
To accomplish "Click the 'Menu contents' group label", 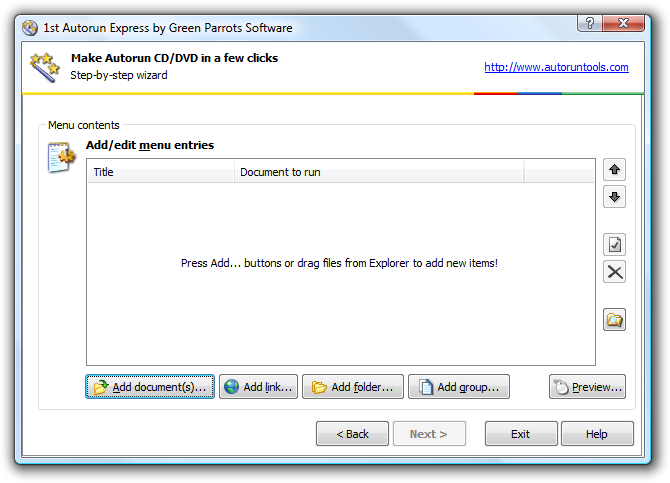I will [x=84, y=125].
